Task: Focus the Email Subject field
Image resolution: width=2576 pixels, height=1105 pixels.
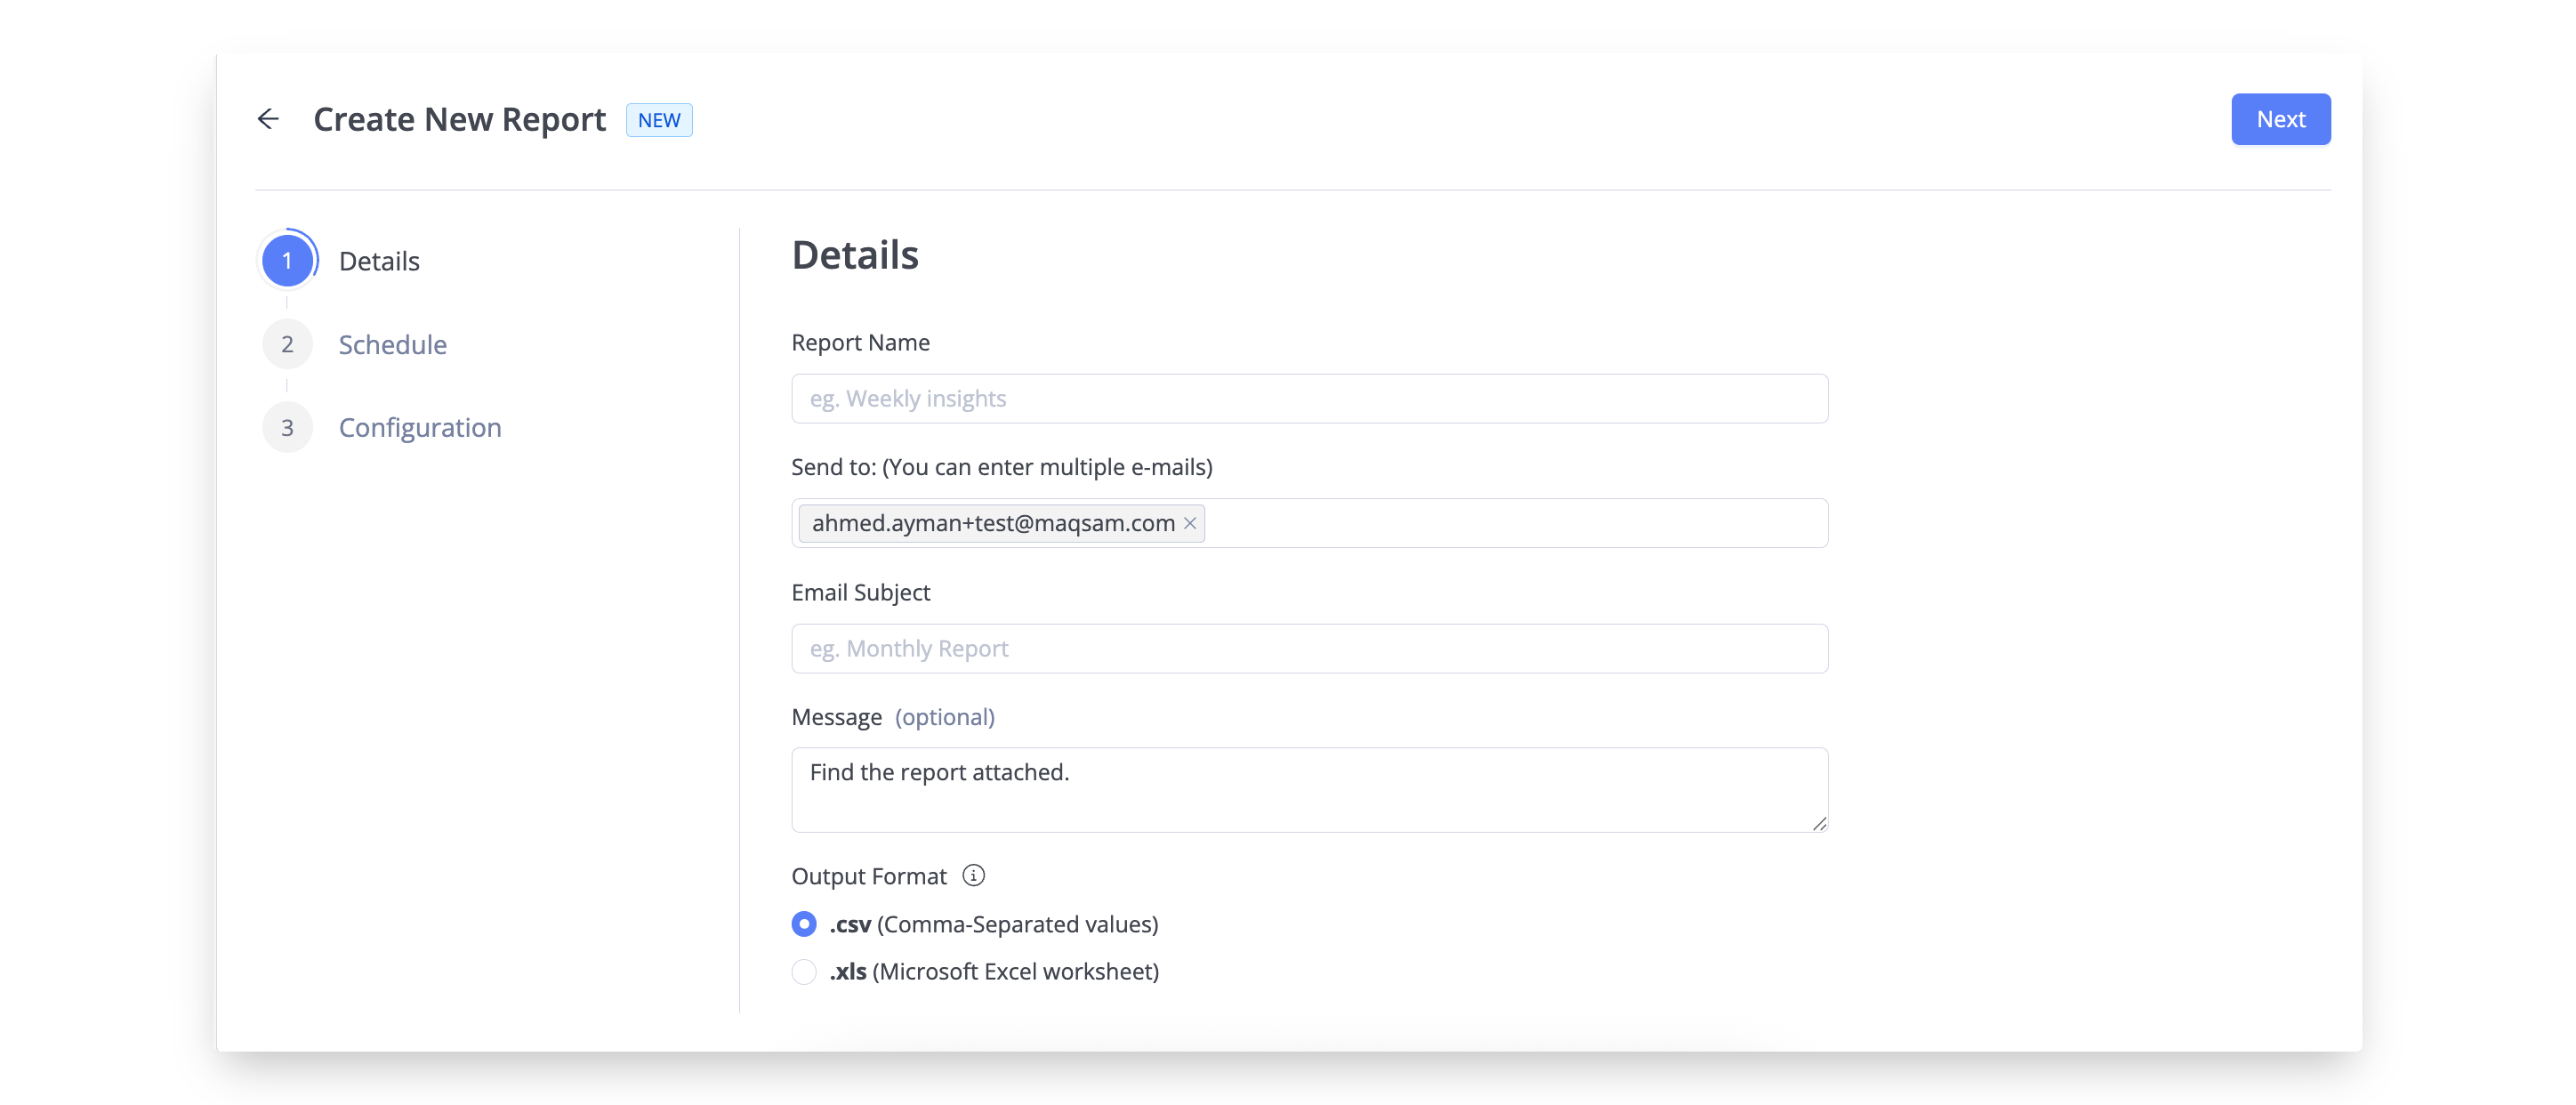Action: 1309,649
